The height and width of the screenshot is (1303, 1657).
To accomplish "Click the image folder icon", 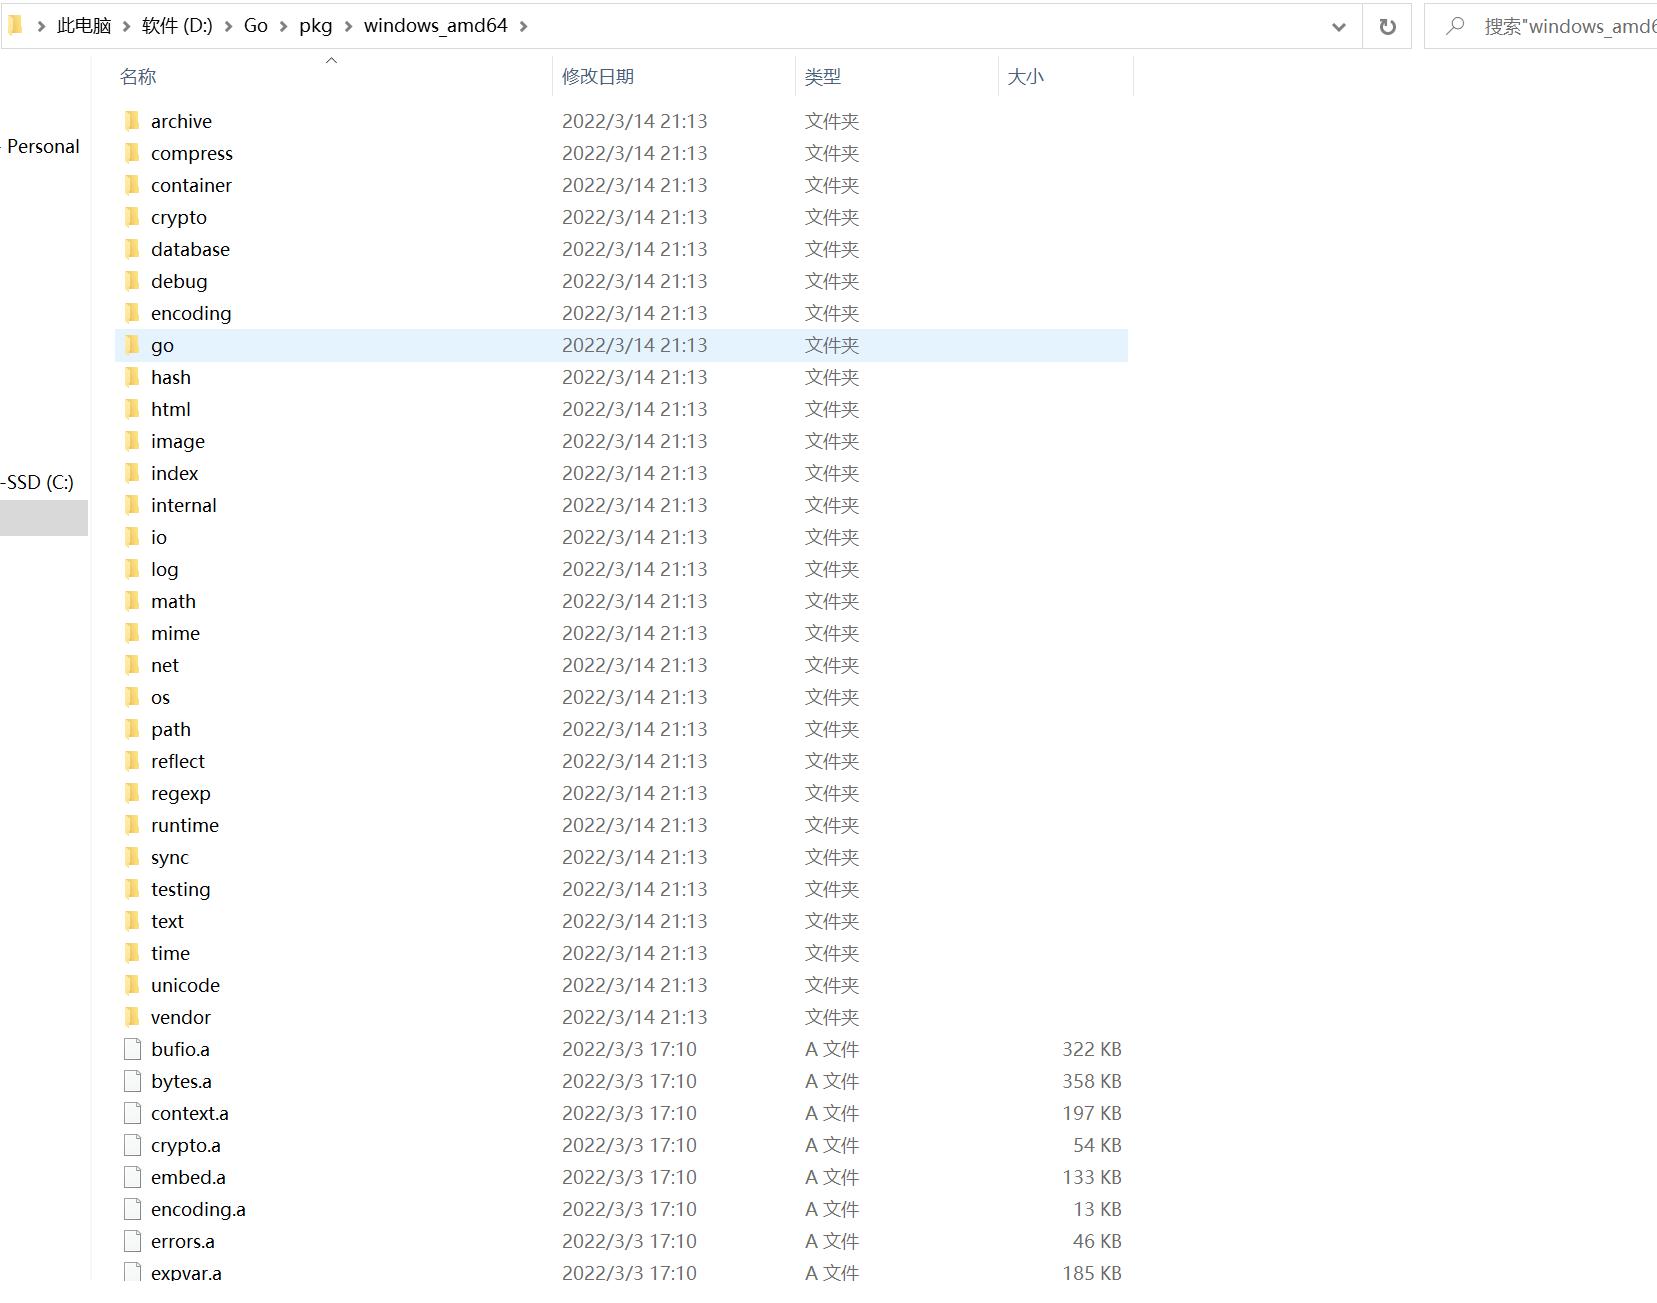I will click(x=132, y=441).
